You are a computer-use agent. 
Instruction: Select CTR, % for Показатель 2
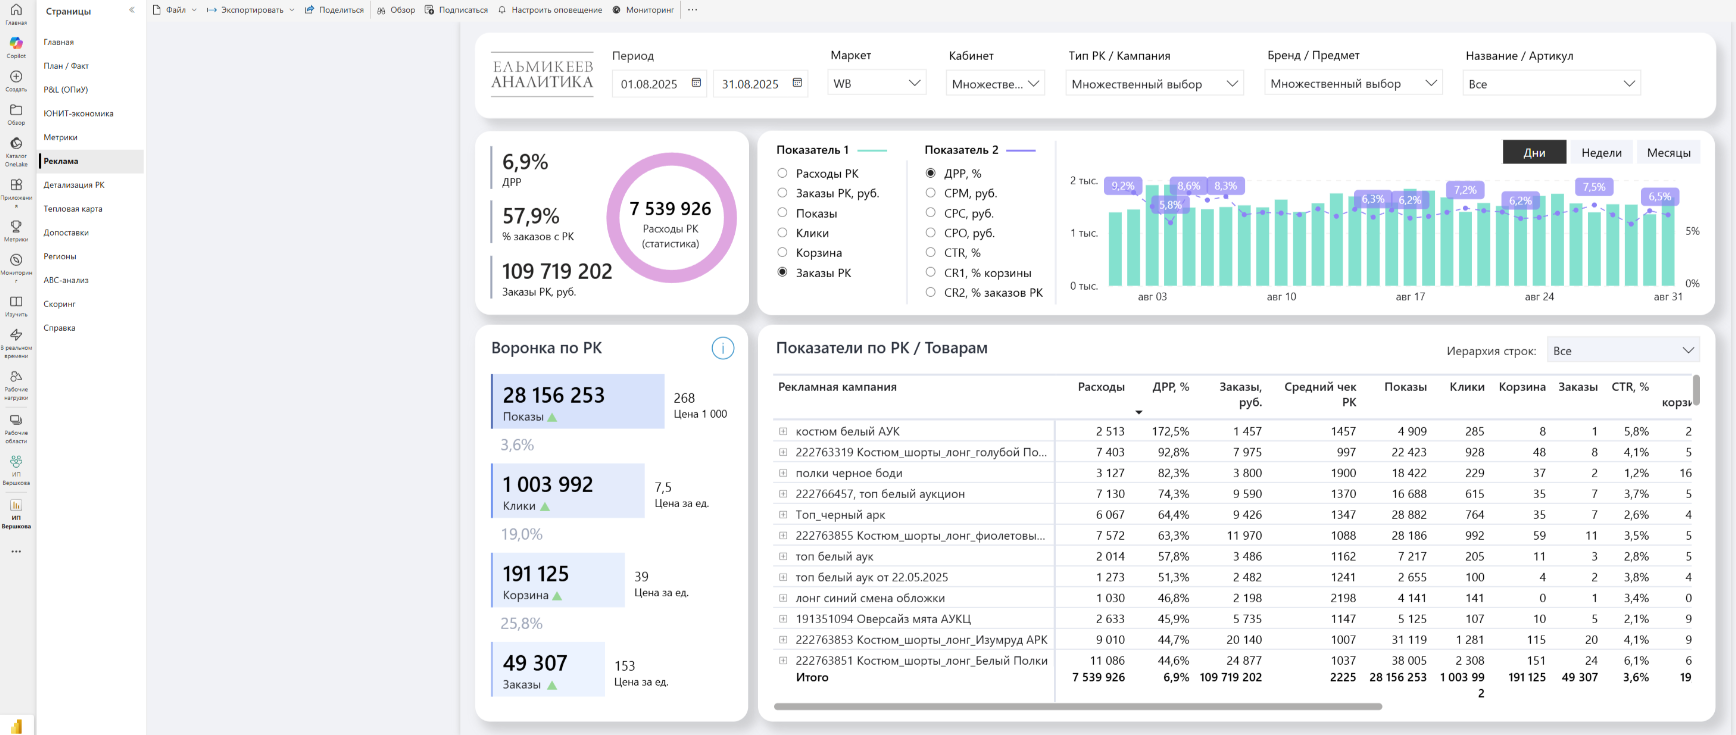tap(930, 253)
